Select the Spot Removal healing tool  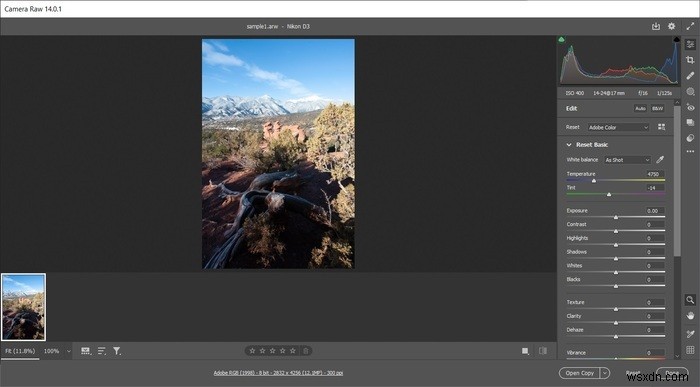coord(690,75)
